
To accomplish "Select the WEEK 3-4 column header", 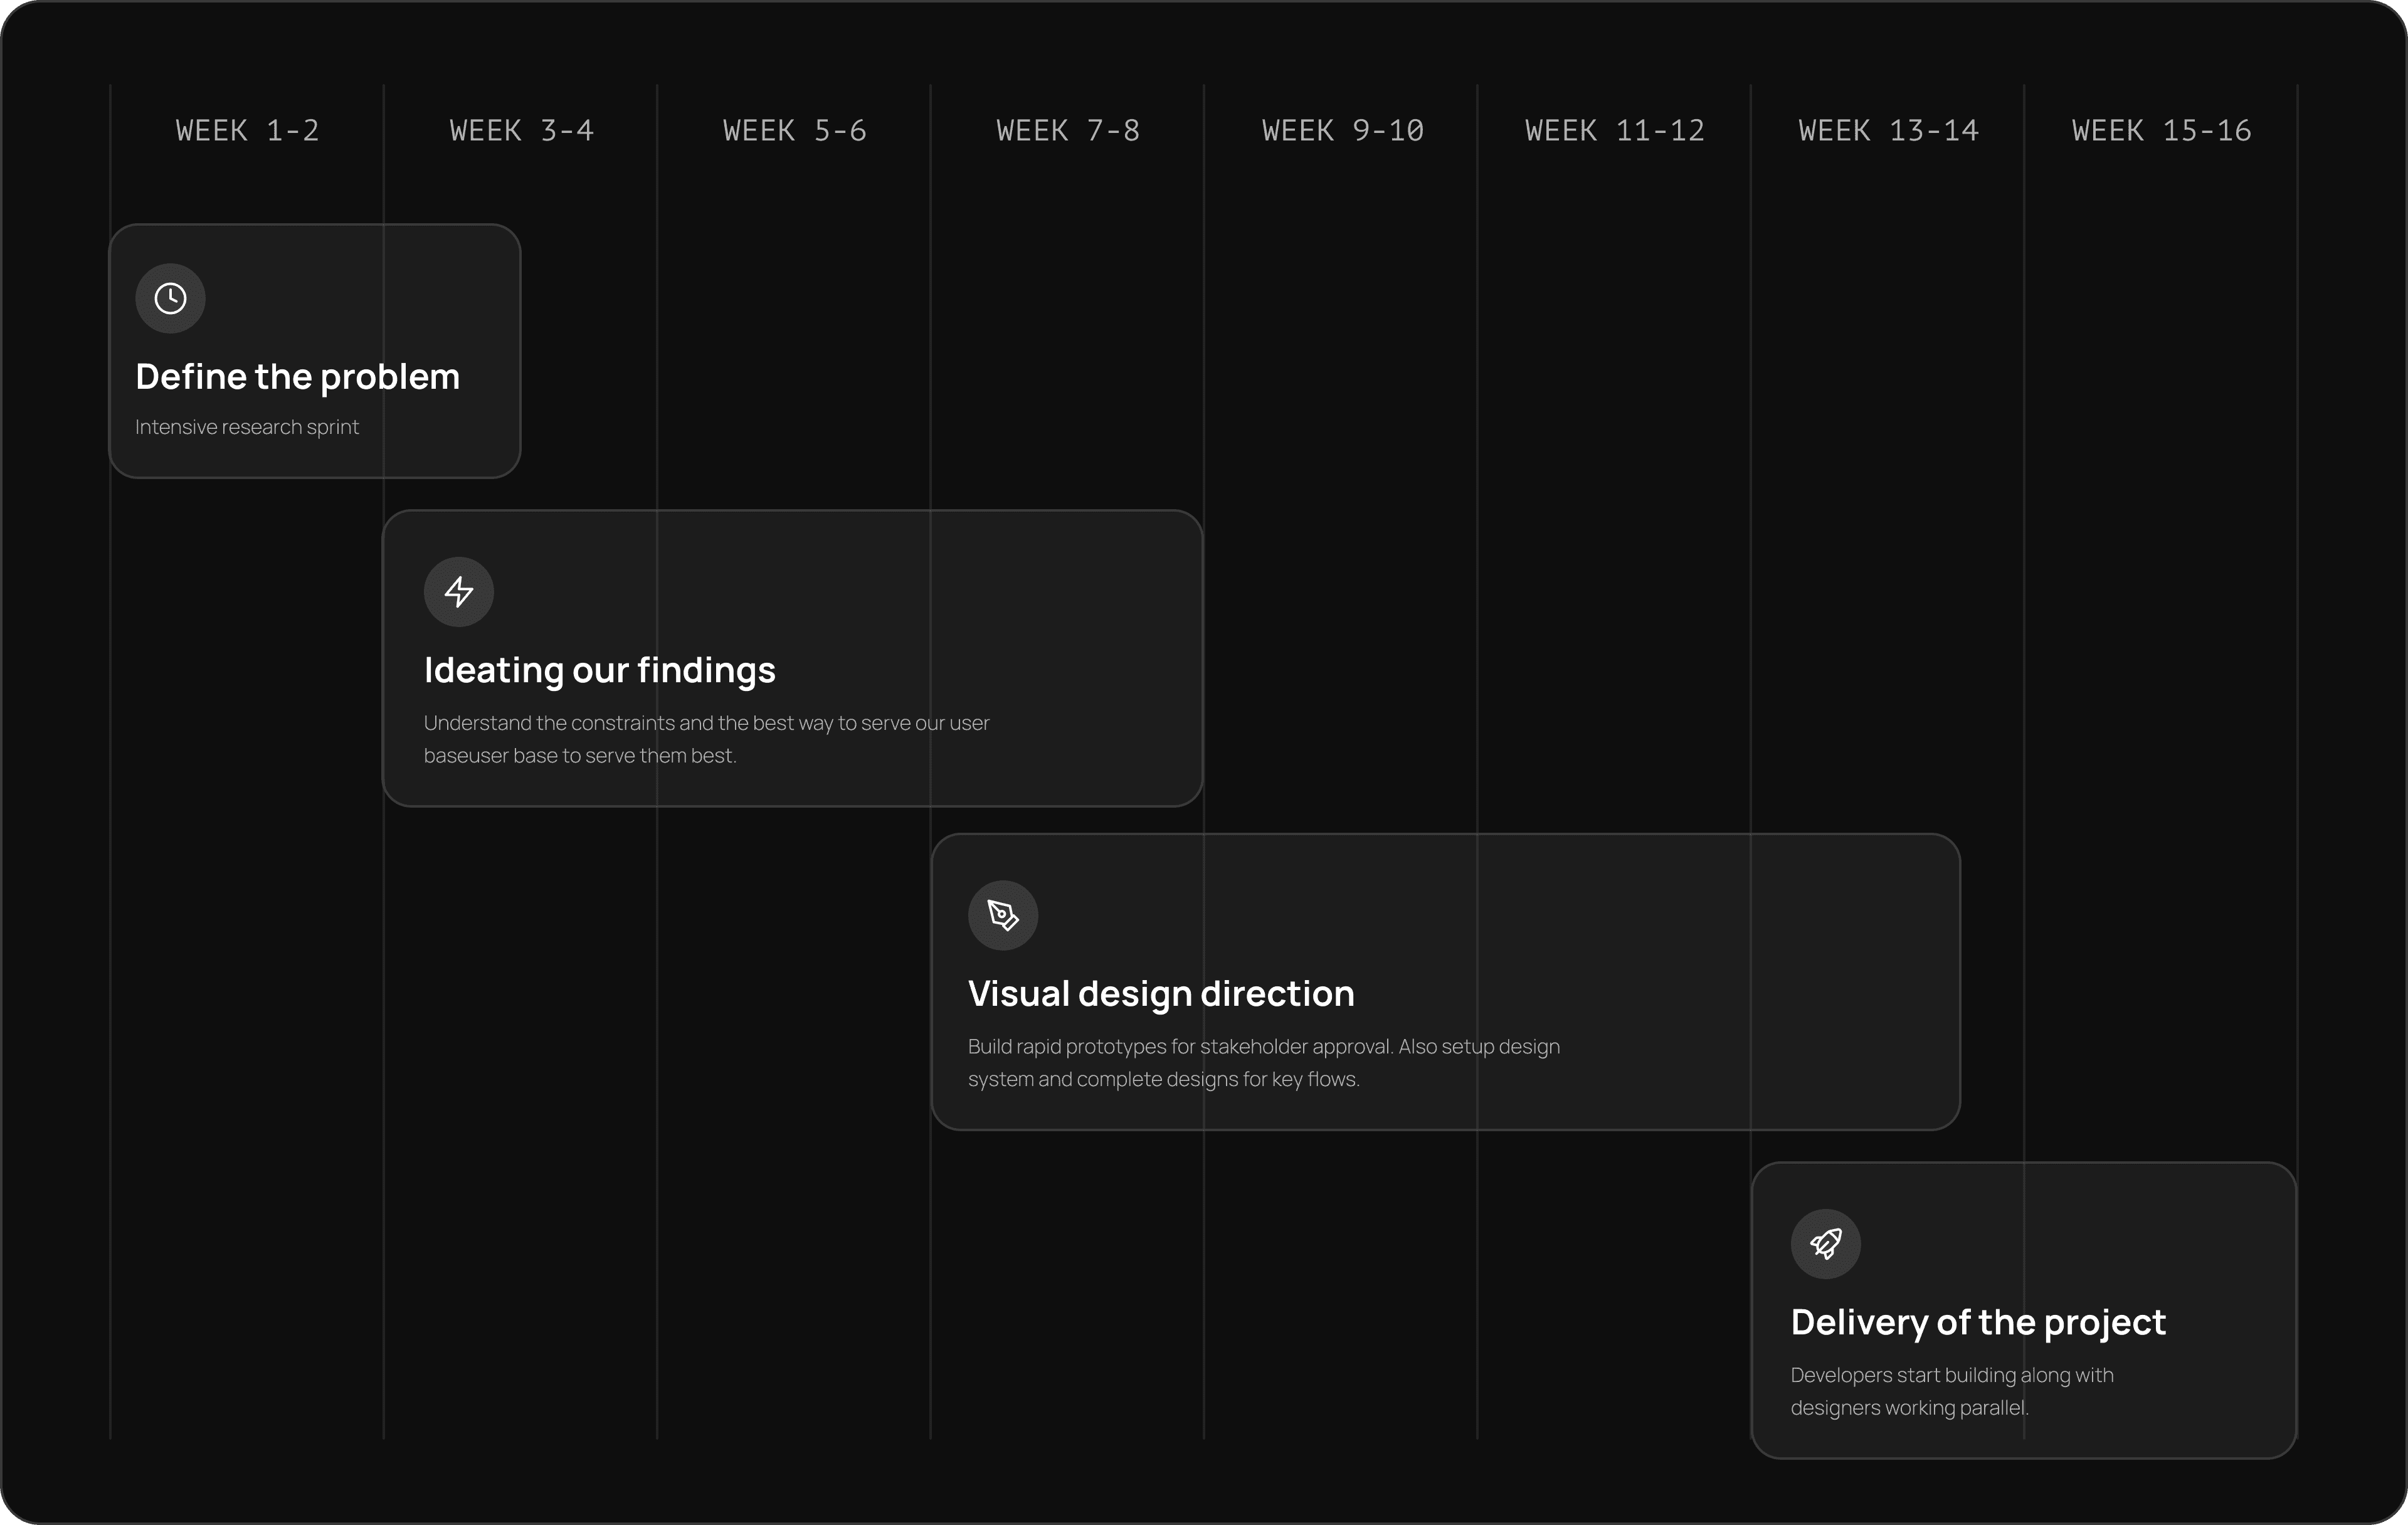I will 521,131.
